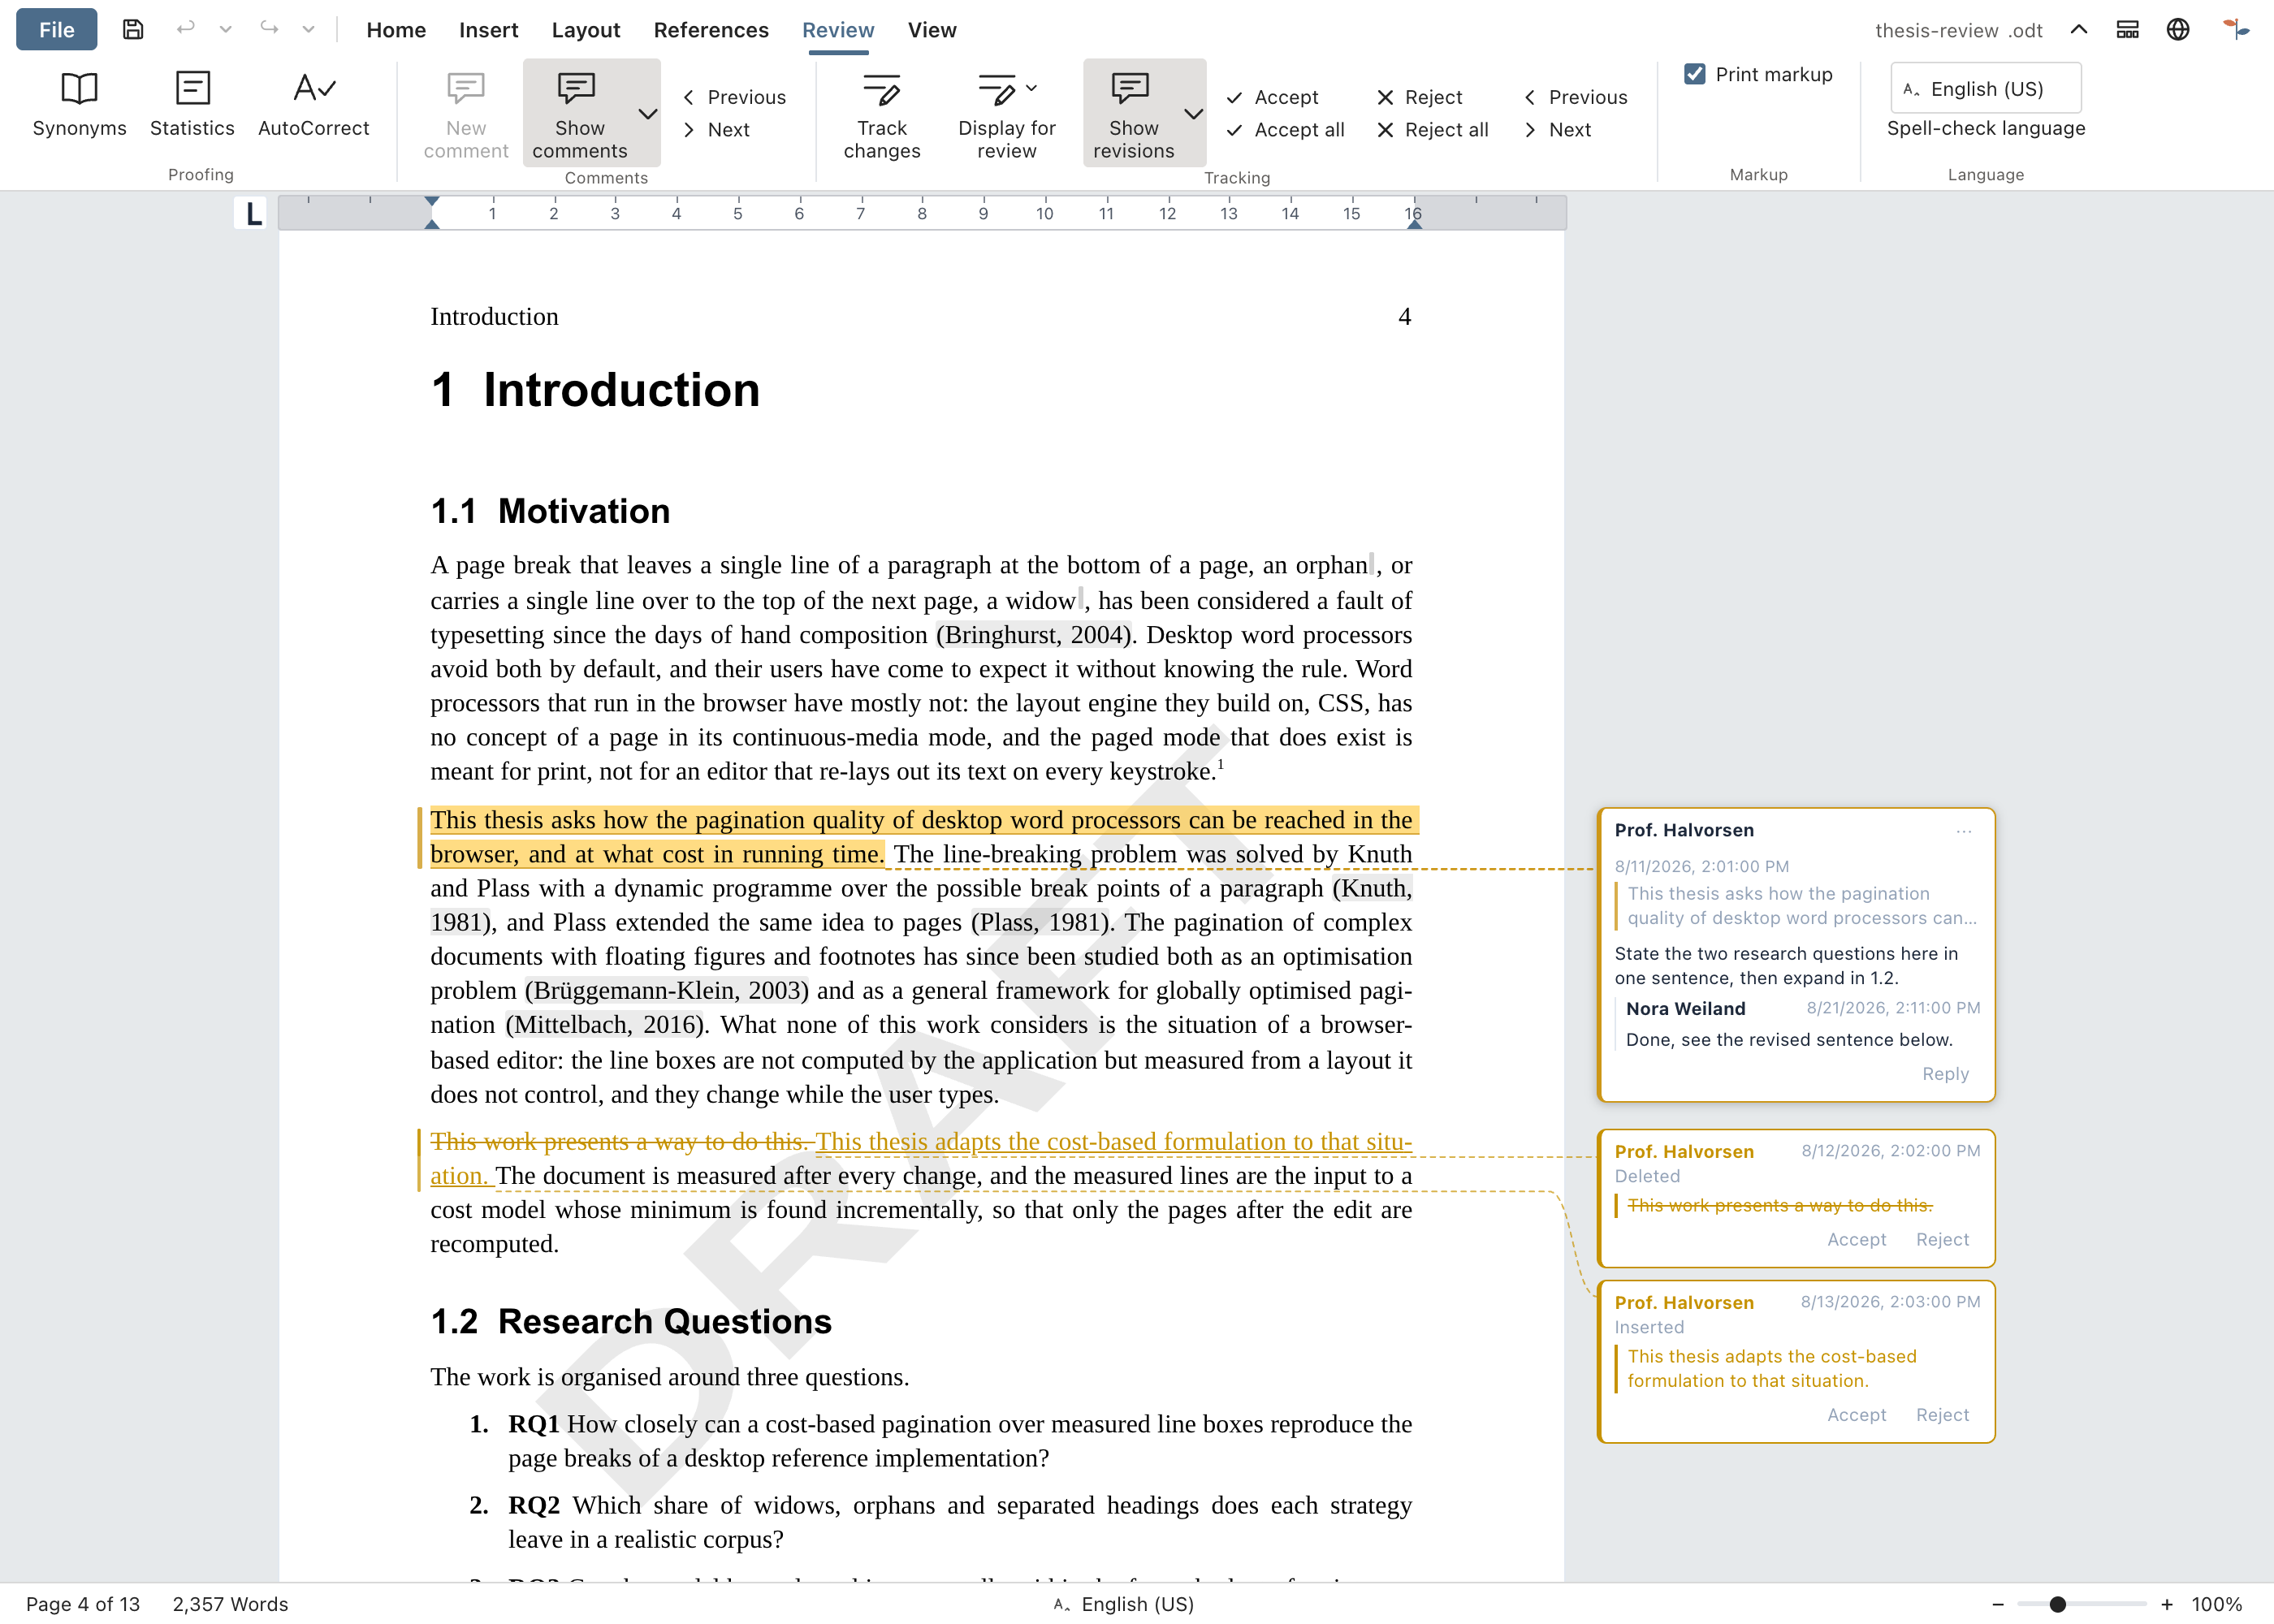This screenshot has height=1624, width=2274.
Task: Go to the Next tracked change
Action: [1557, 130]
